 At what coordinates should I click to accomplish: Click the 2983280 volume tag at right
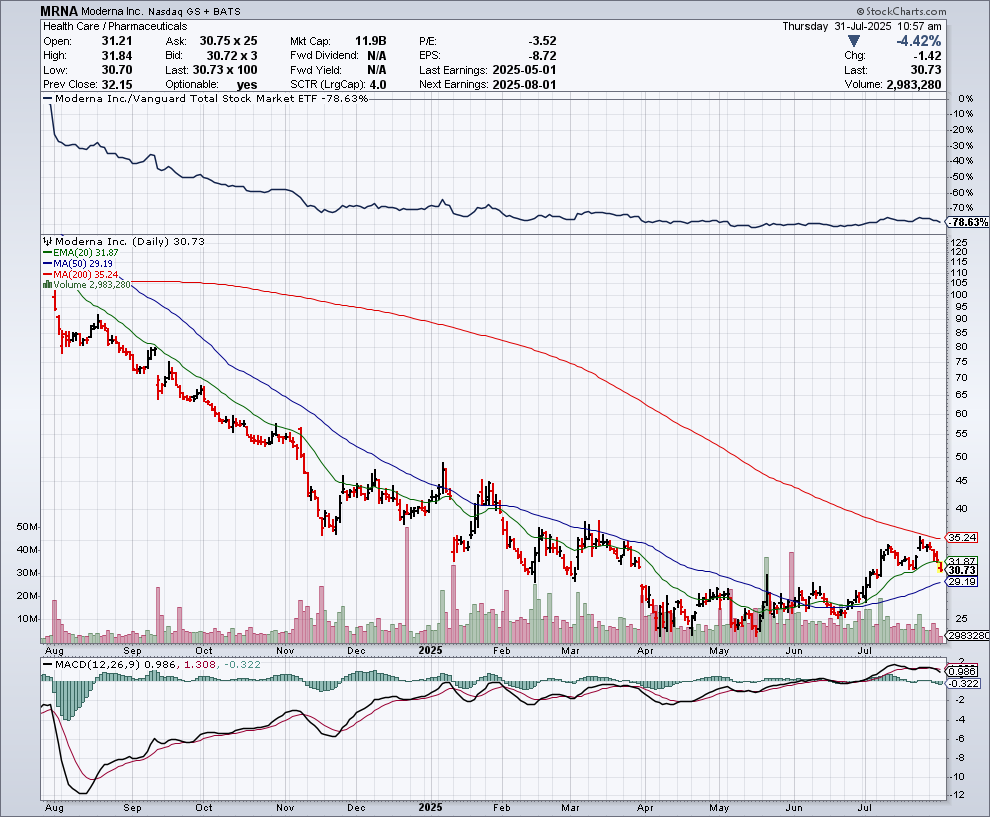[x=968, y=636]
